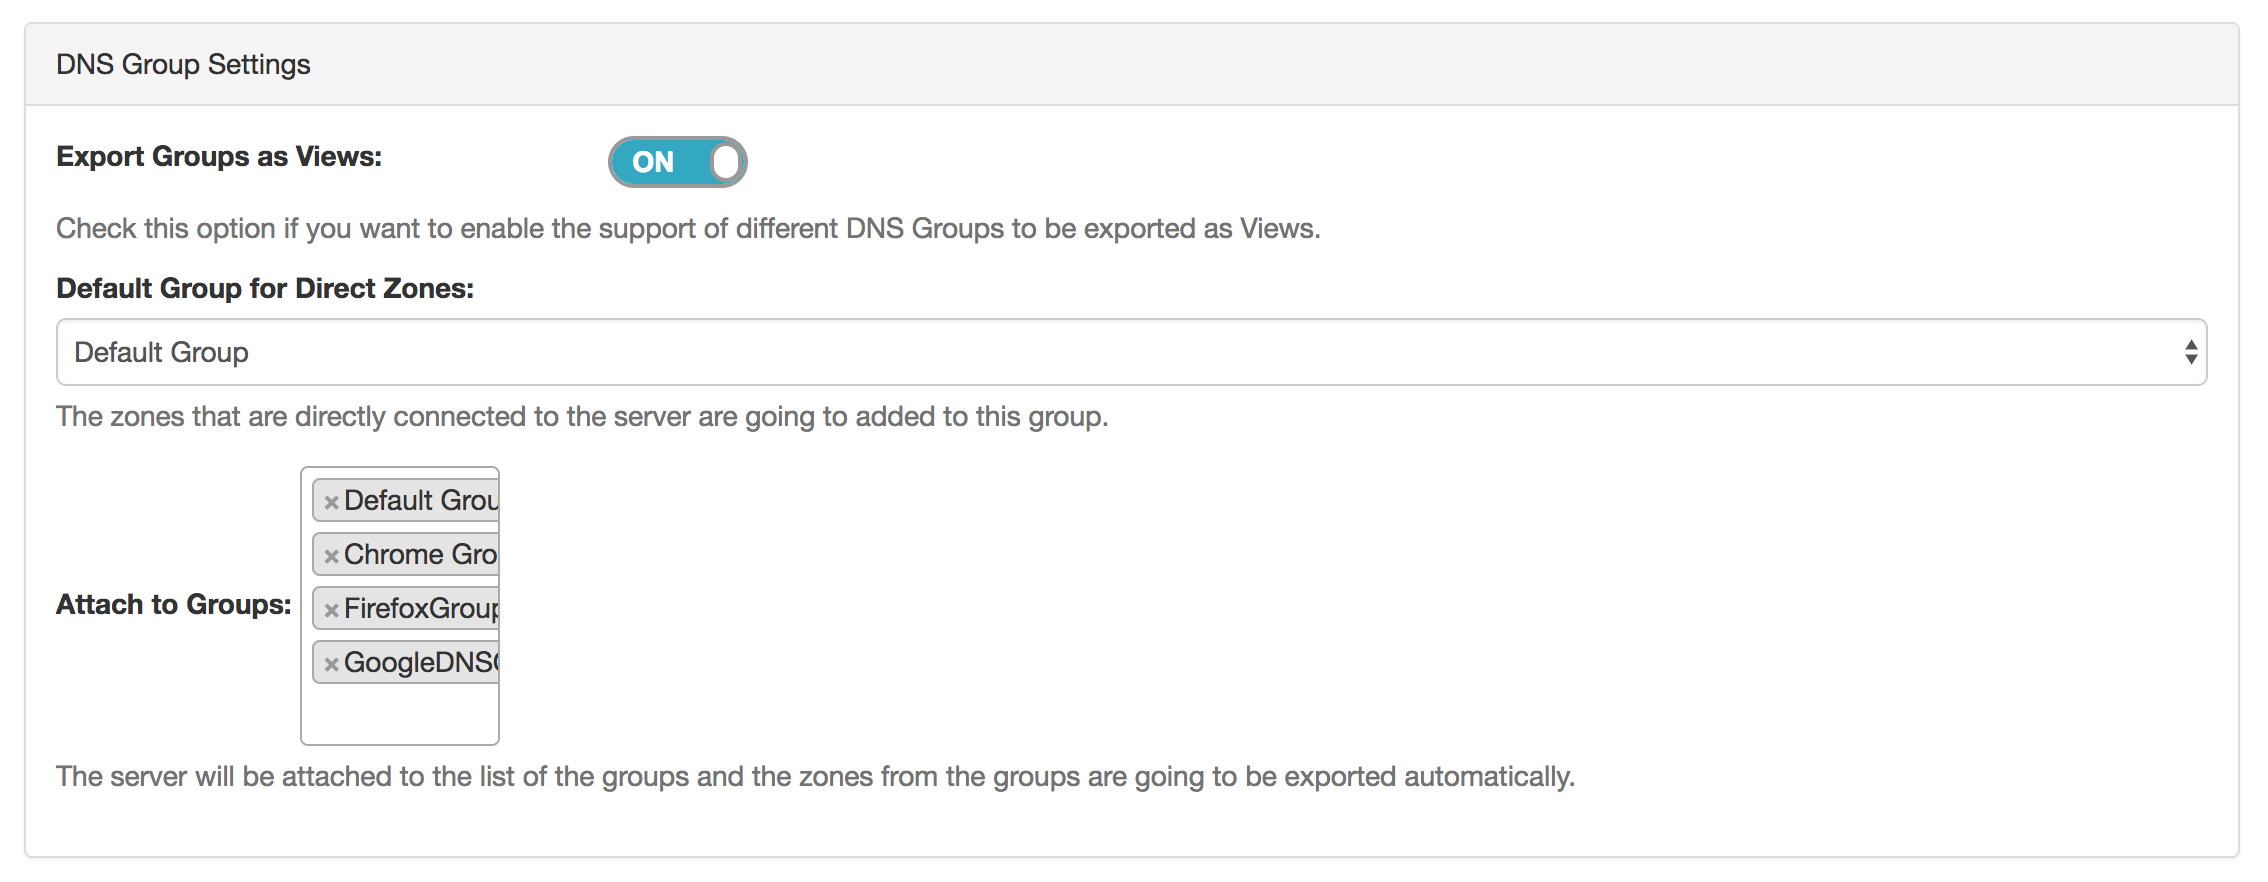
Task: Remove the FirefoxGroup tag
Action: (331, 610)
